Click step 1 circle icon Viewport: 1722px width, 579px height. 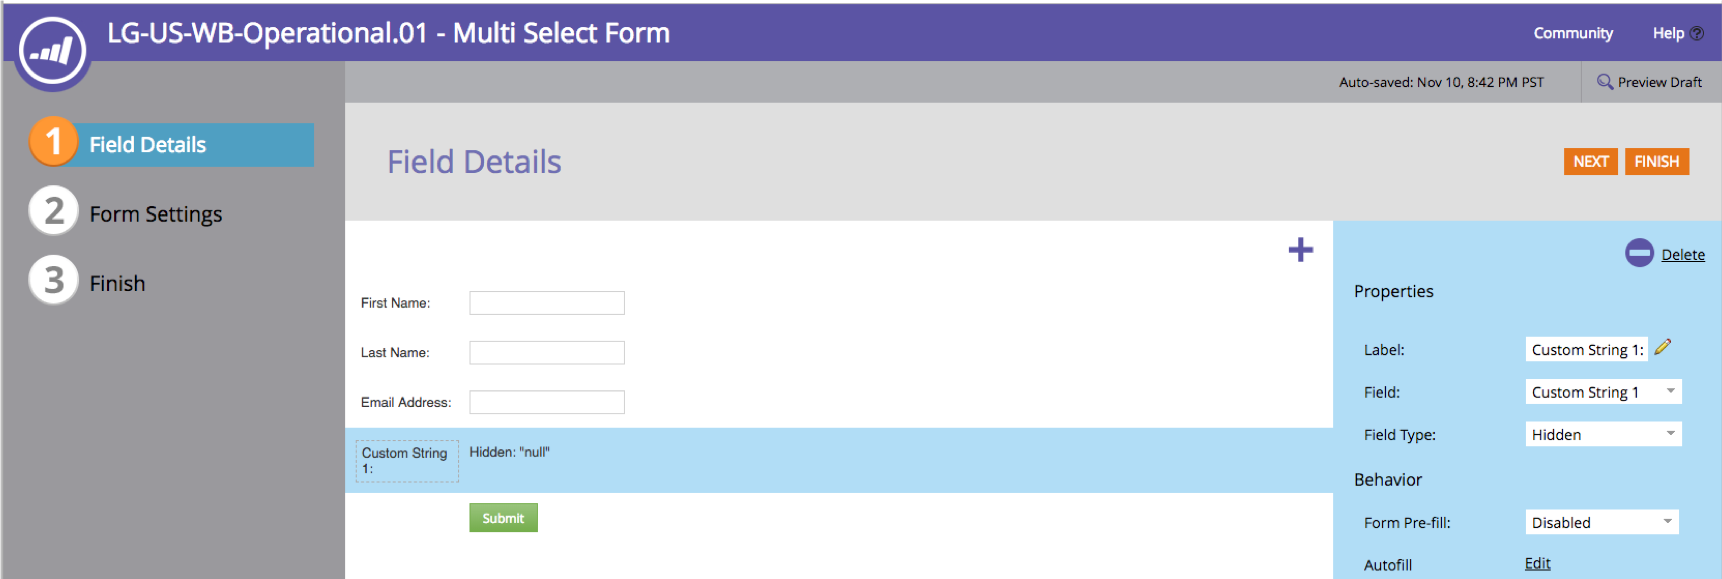54,141
